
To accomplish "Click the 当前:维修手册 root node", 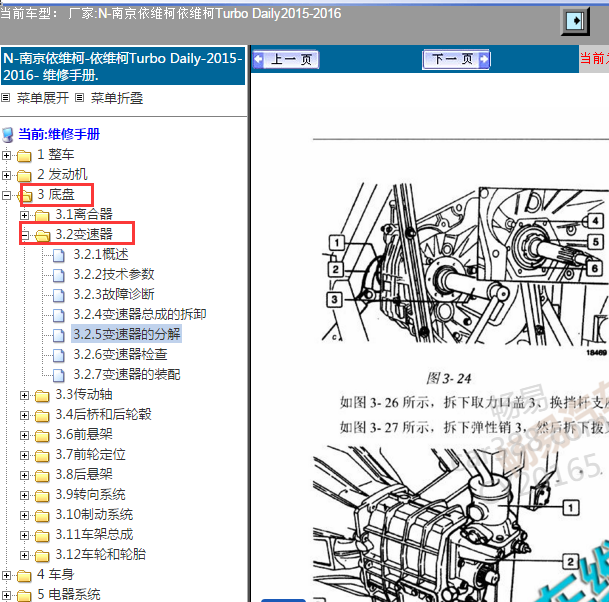I will pos(59,134).
